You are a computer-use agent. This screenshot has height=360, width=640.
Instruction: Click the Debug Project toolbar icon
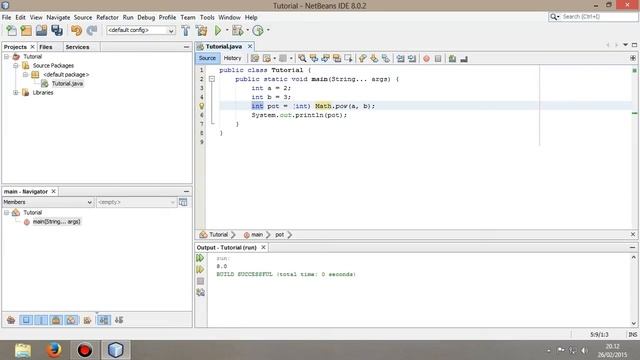coord(237,30)
